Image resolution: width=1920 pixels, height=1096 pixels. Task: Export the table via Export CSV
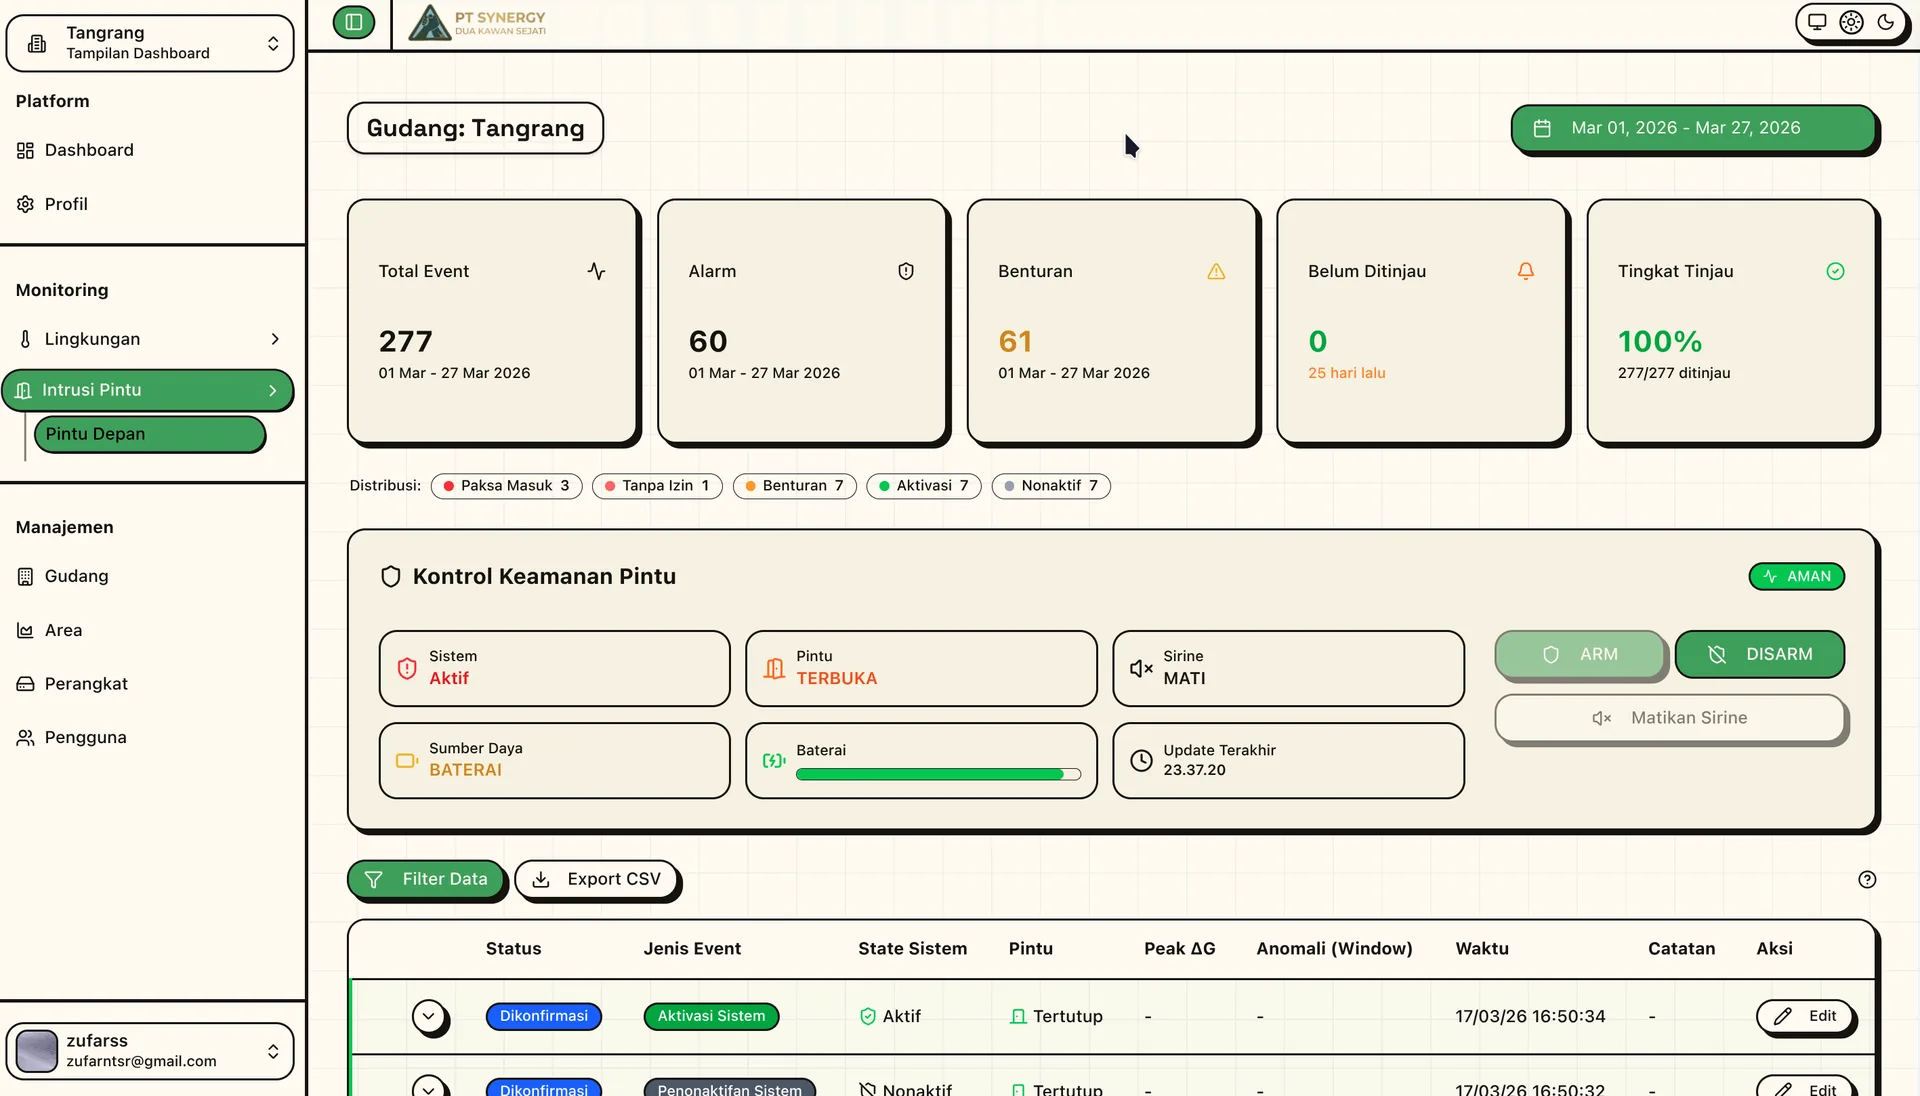(597, 880)
